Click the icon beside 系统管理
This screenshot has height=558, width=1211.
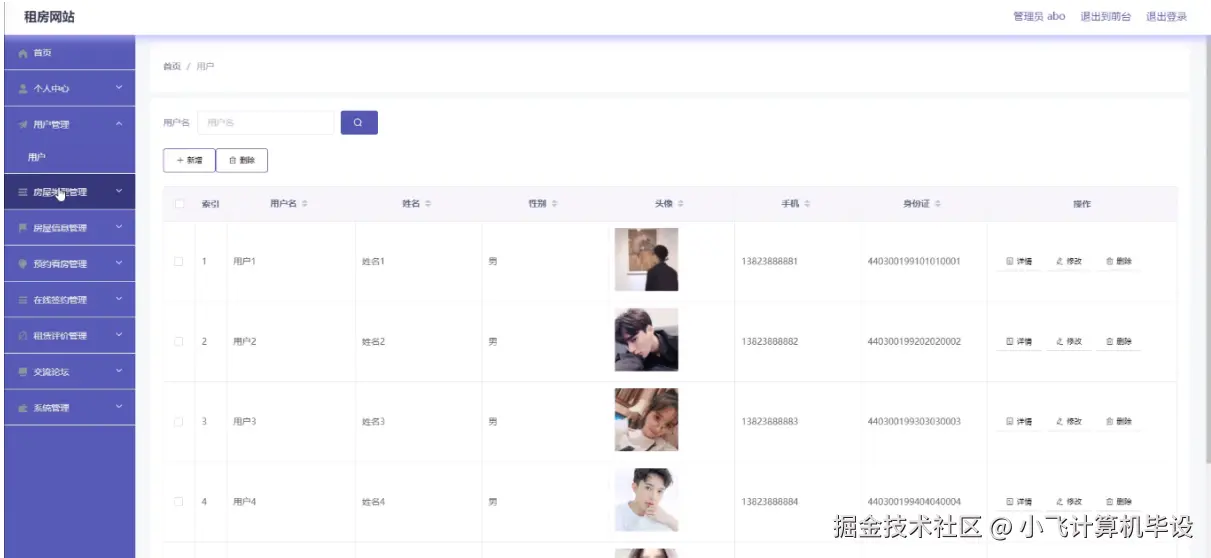(x=23, y=408)
